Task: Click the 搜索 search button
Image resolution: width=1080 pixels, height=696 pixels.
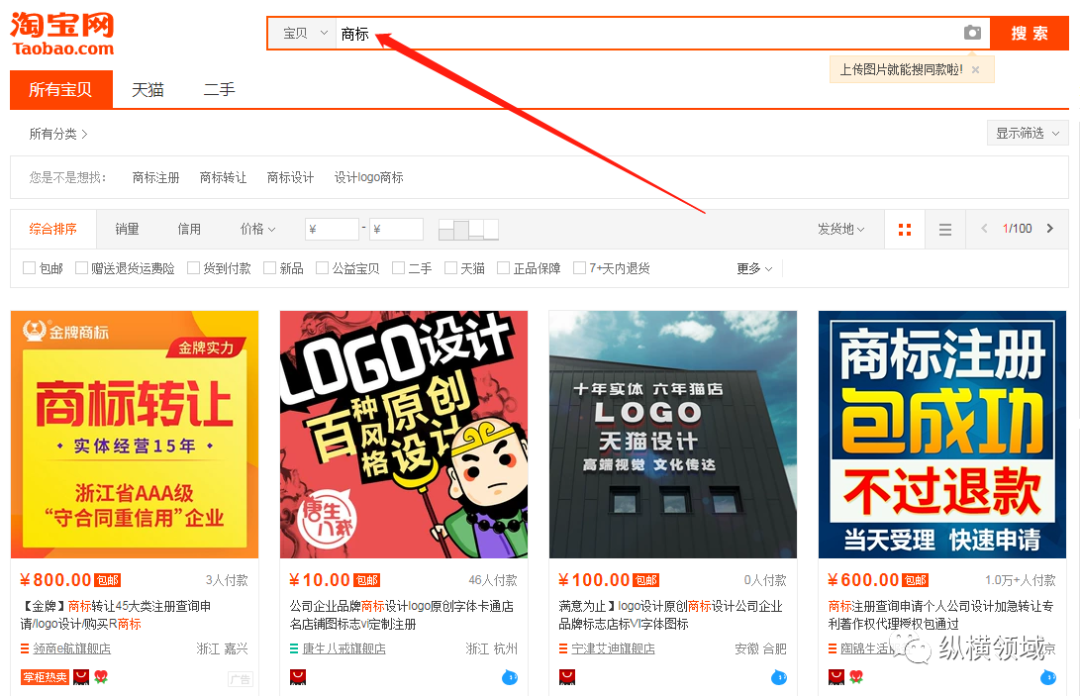Action: click(1030, 32)
